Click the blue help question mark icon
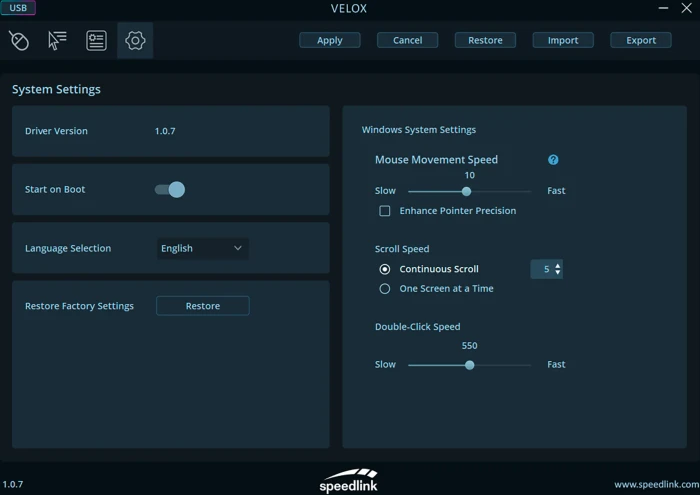700x495 pixels. pos(553,160)
